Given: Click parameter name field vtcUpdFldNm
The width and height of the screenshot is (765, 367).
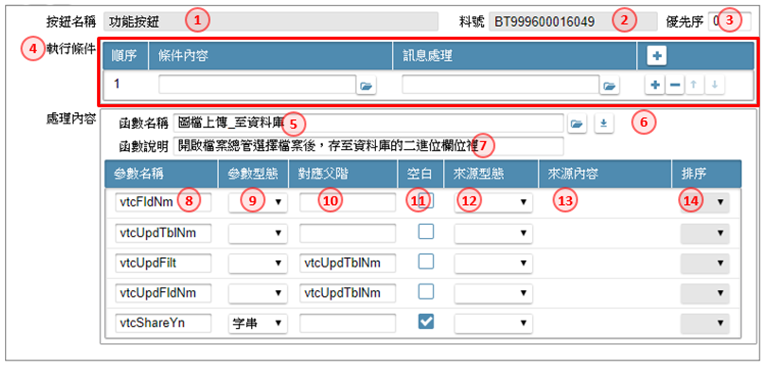Looking at the screenshot, I should [x=163, y=293].
